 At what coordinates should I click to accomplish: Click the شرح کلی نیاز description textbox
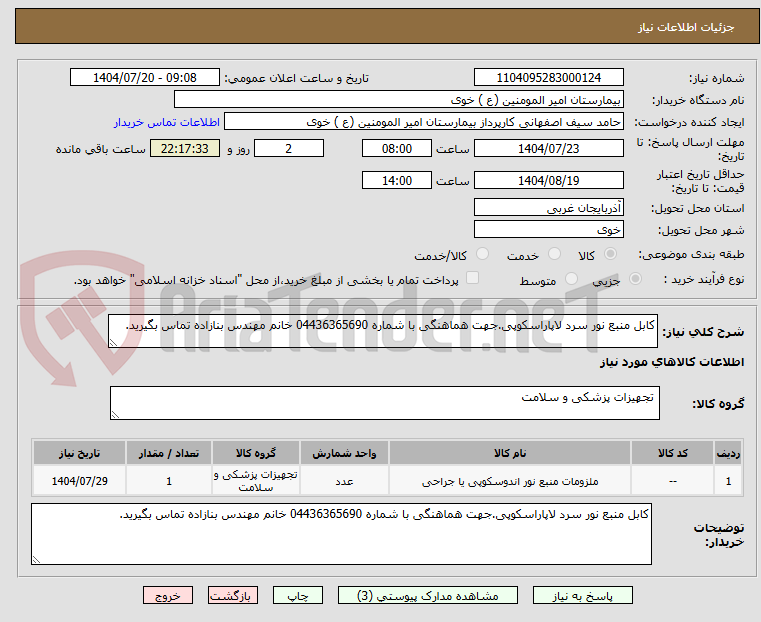click(383, 331)
